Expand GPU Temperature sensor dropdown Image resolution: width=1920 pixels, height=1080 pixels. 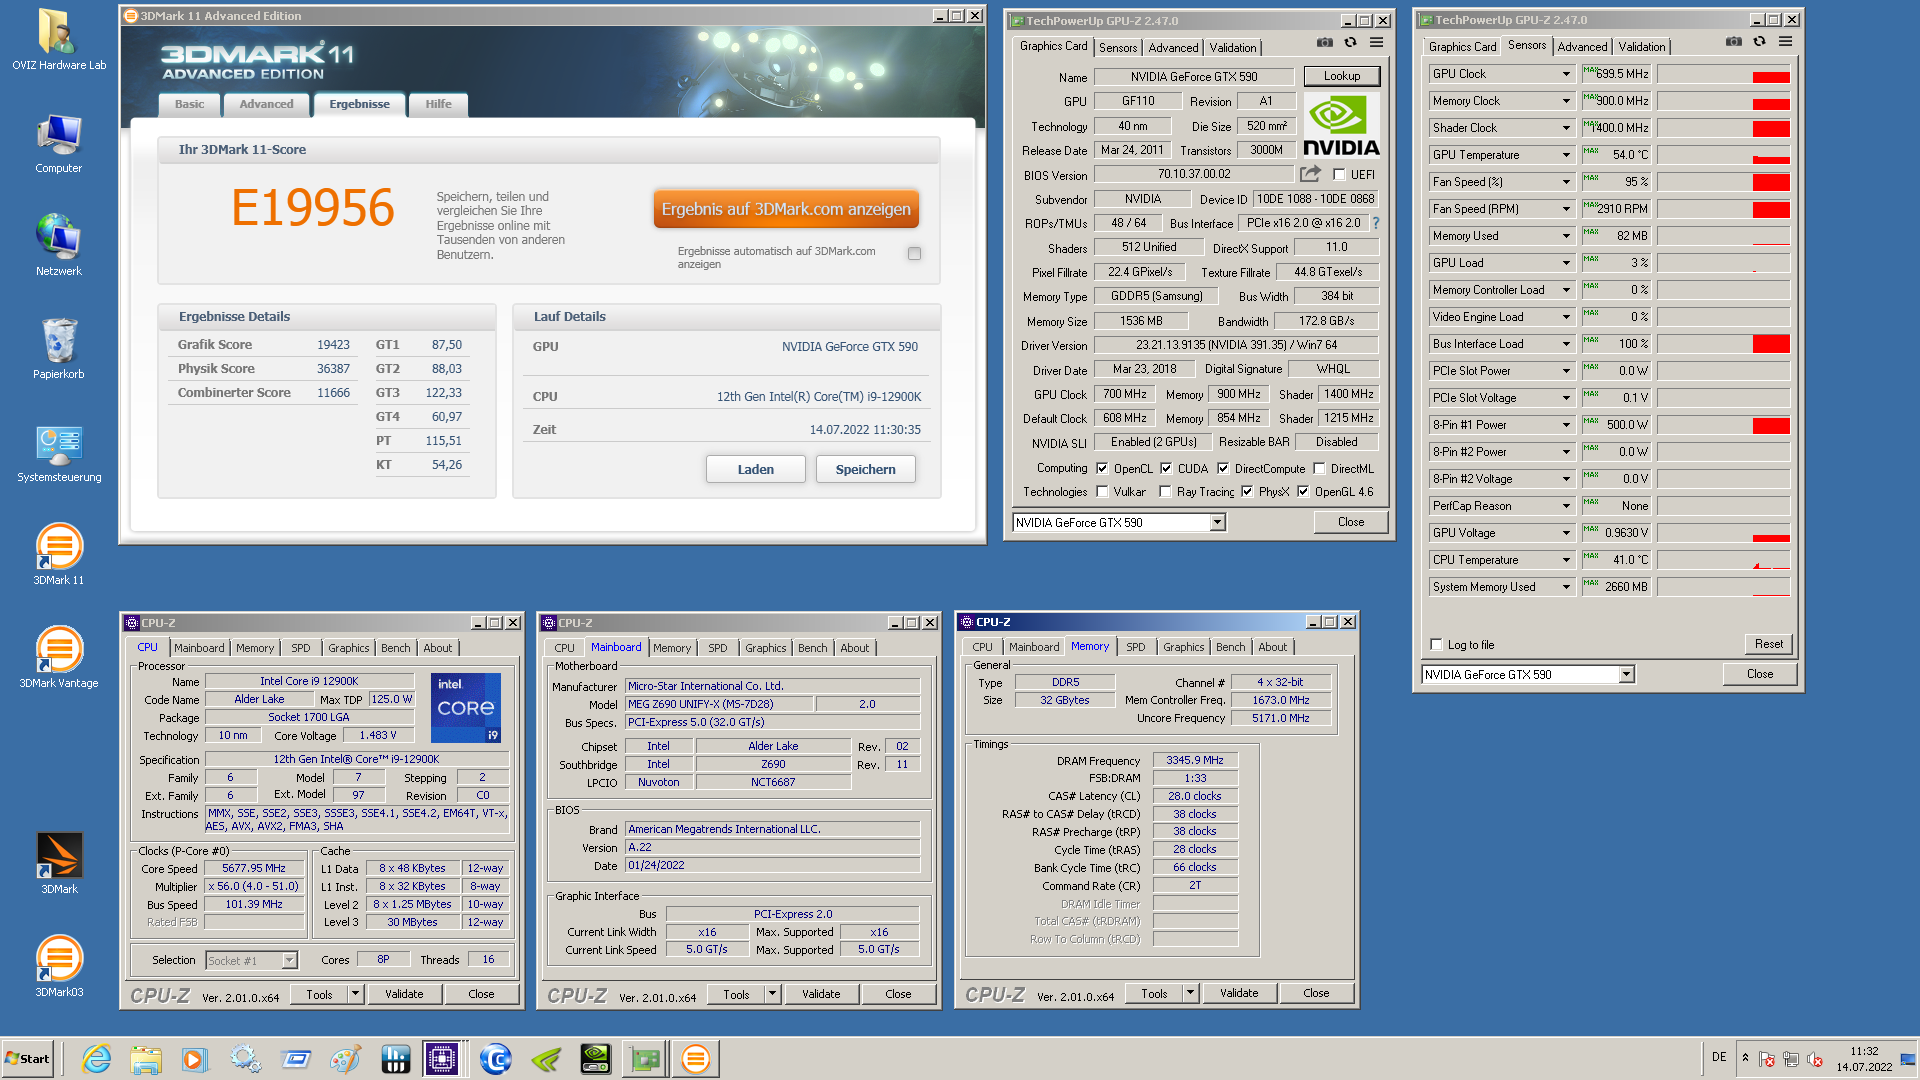pos(1567,155)
